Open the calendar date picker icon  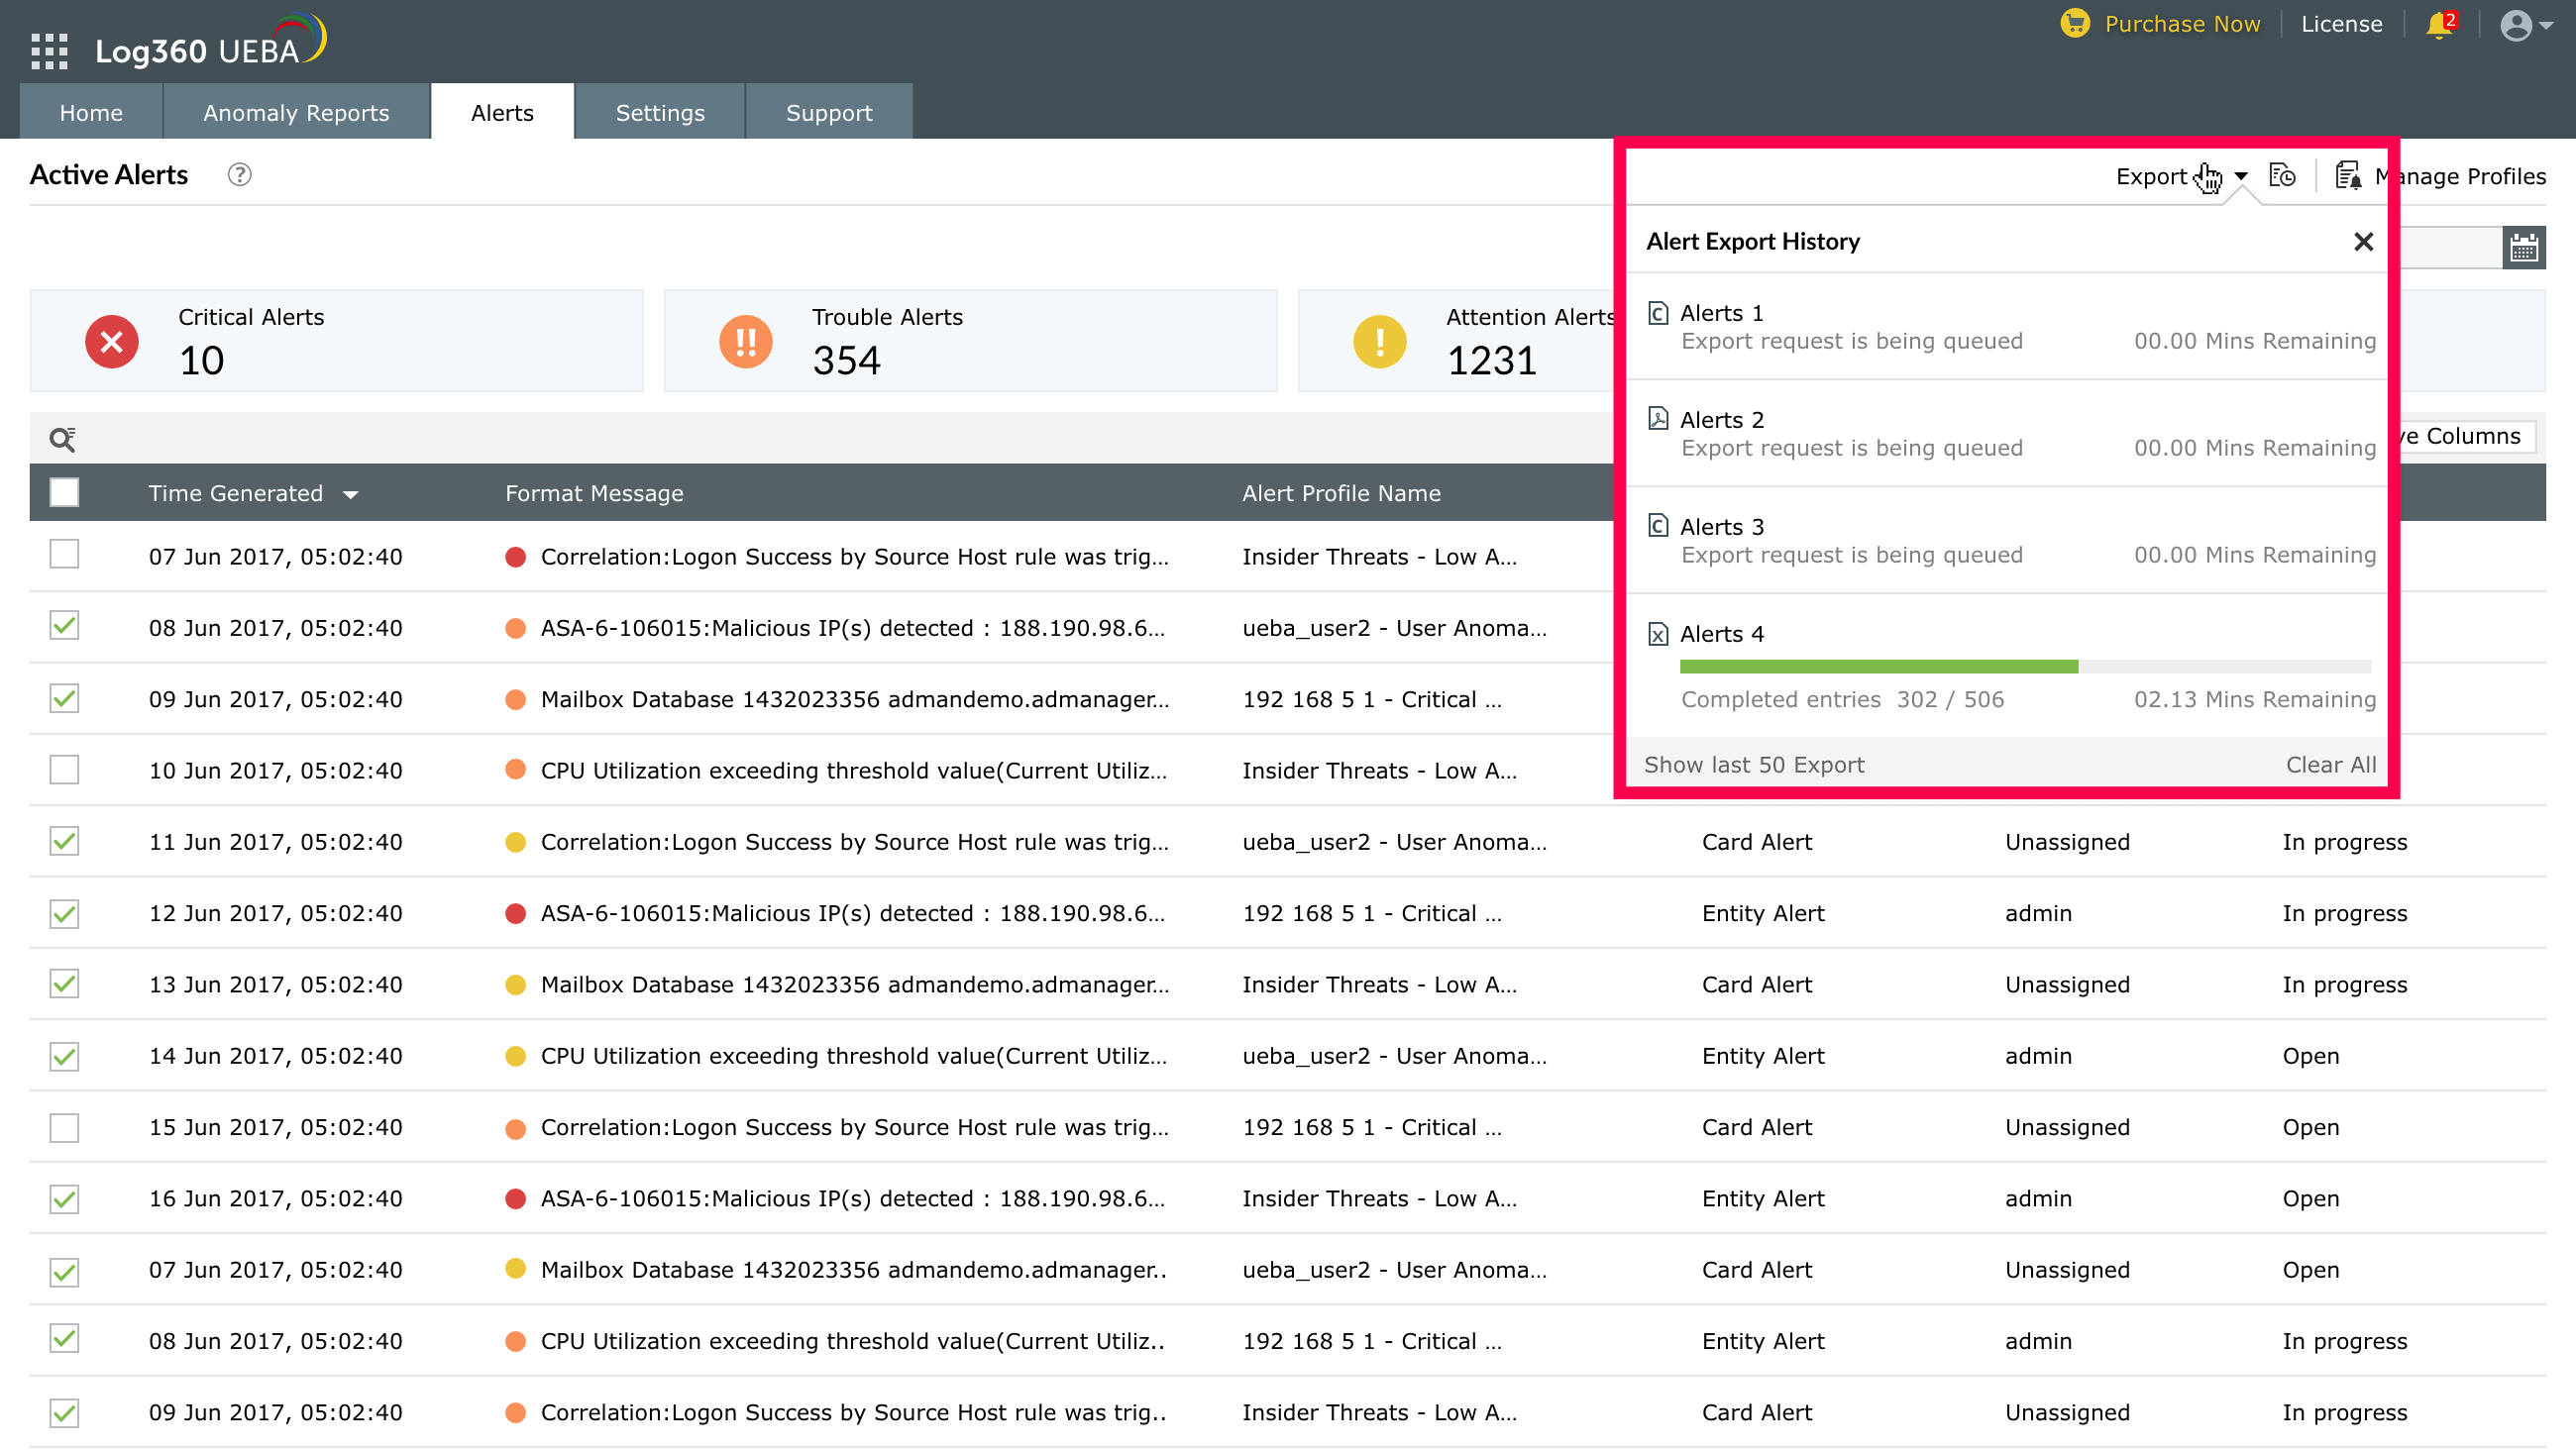2525,247
